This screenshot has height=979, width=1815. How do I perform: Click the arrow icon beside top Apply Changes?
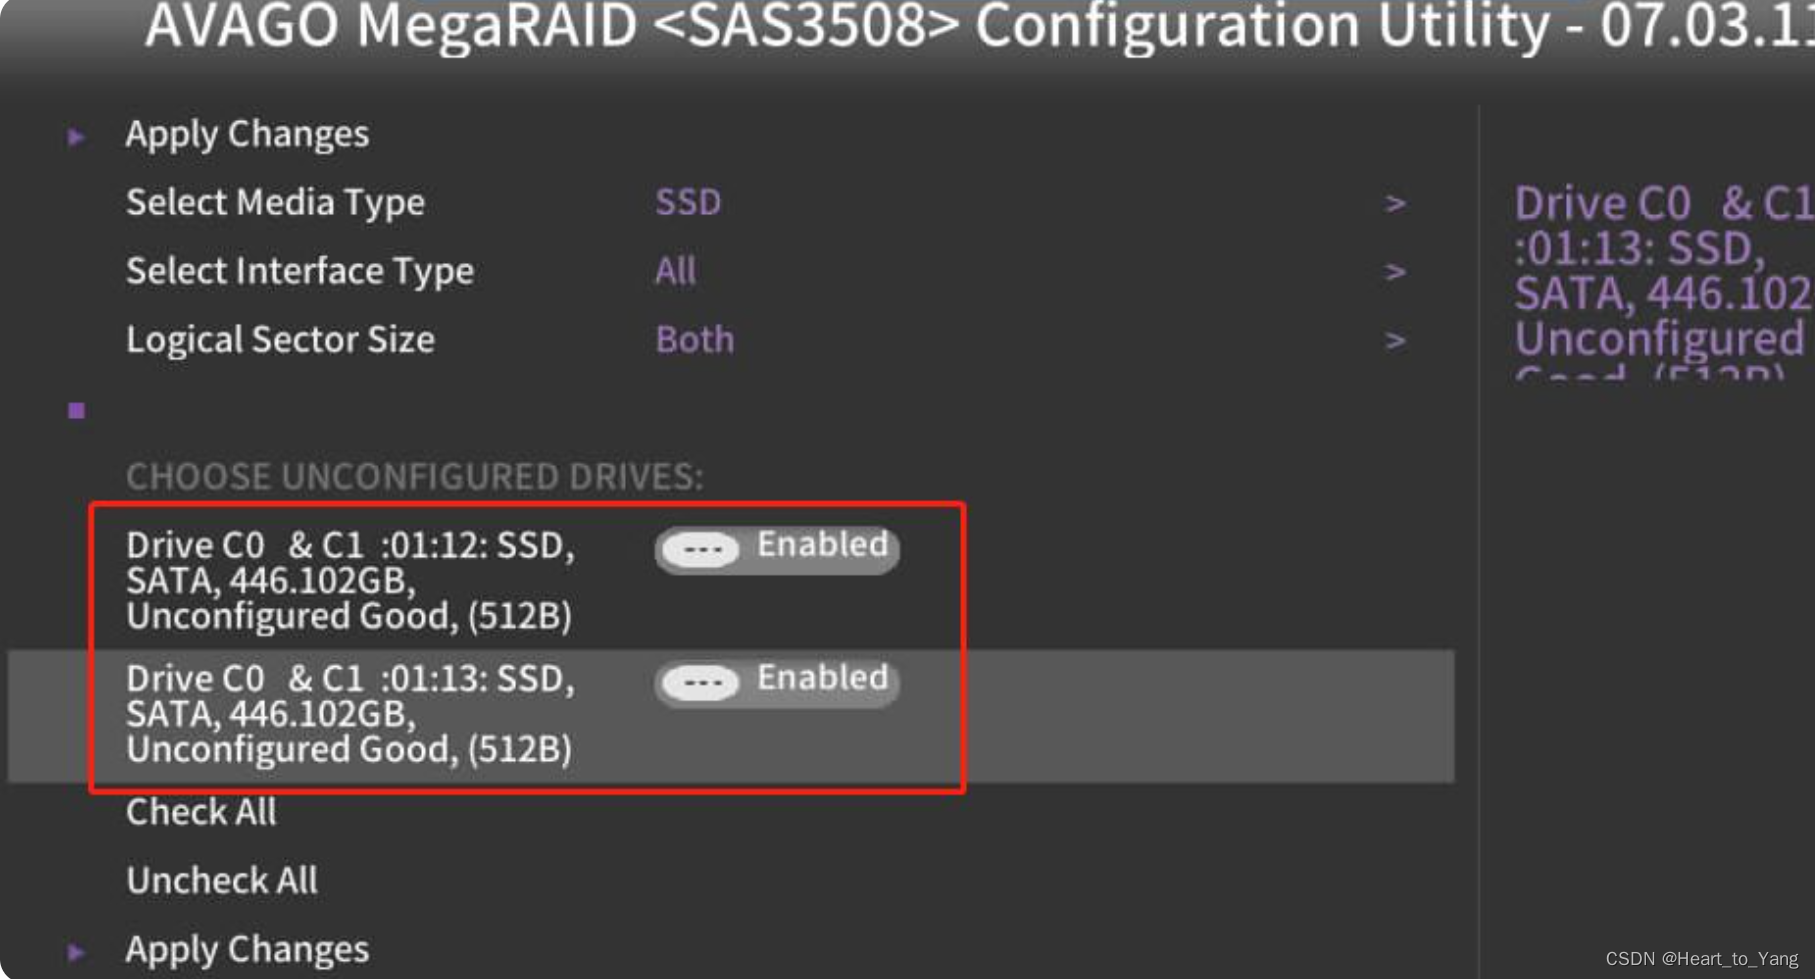click(76, 136)
